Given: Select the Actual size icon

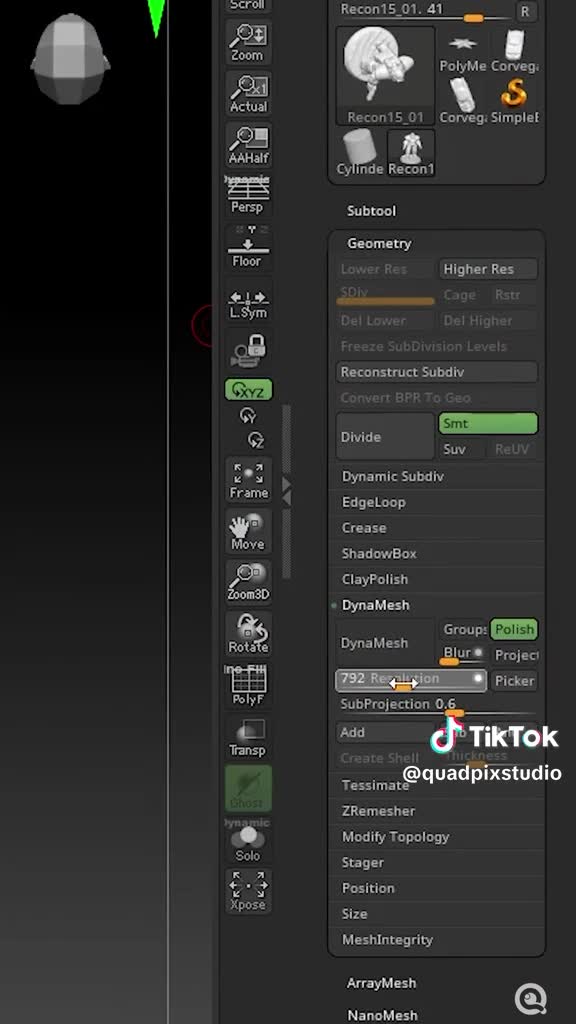Looking at the screenshot, I should tap(248, 94).
